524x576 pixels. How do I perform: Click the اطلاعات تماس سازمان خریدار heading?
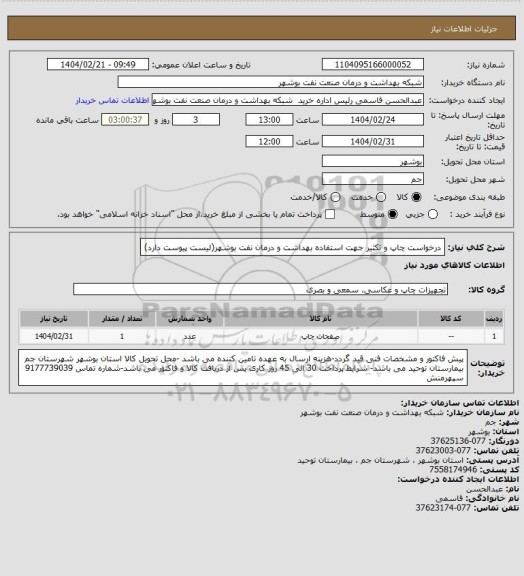[459, 403]
